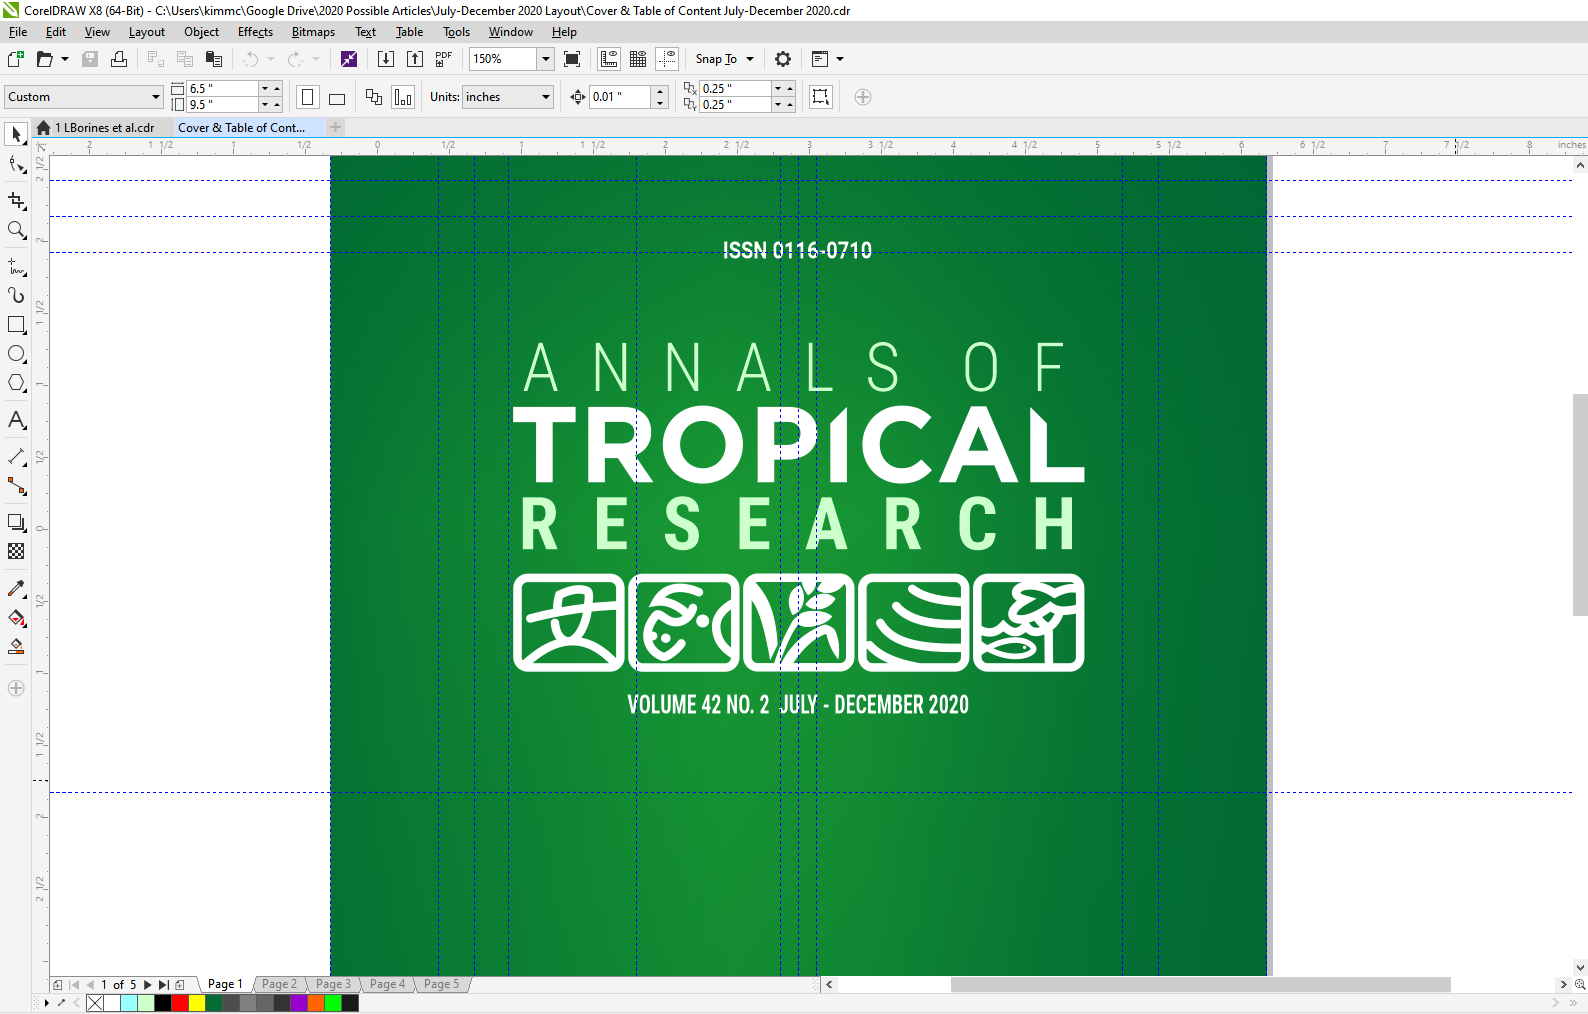1588x1014 pixels.
Task: Pick the Rectangle tool
Action: 16,325
